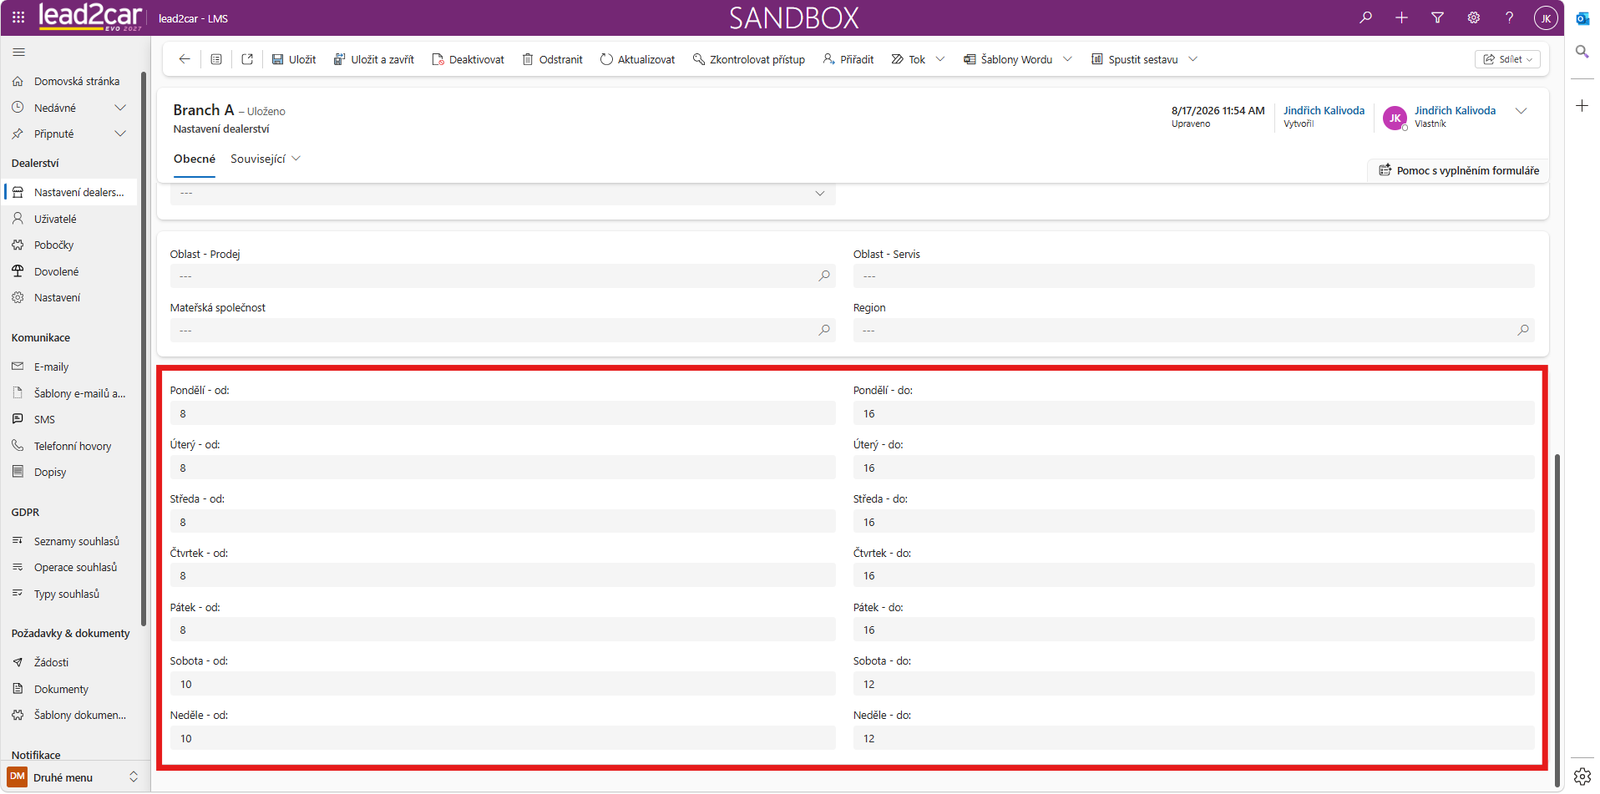Click the search magnifier in the top bar
This screenshot has height=794, width=1600.
point(1365,18)
